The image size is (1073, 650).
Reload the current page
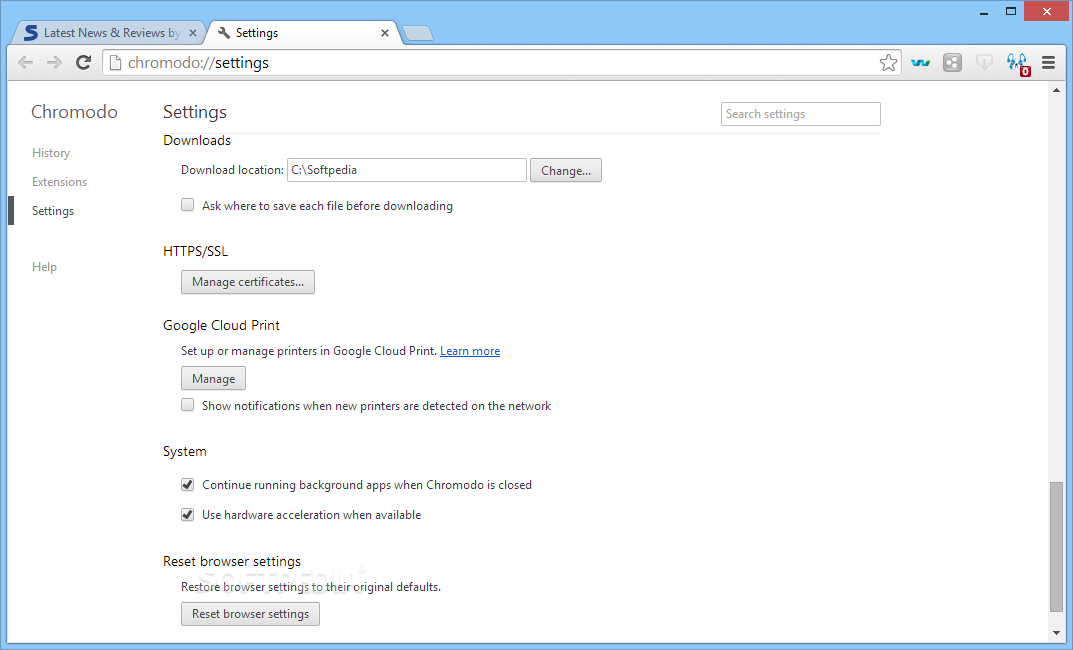(x=83, y=63)
